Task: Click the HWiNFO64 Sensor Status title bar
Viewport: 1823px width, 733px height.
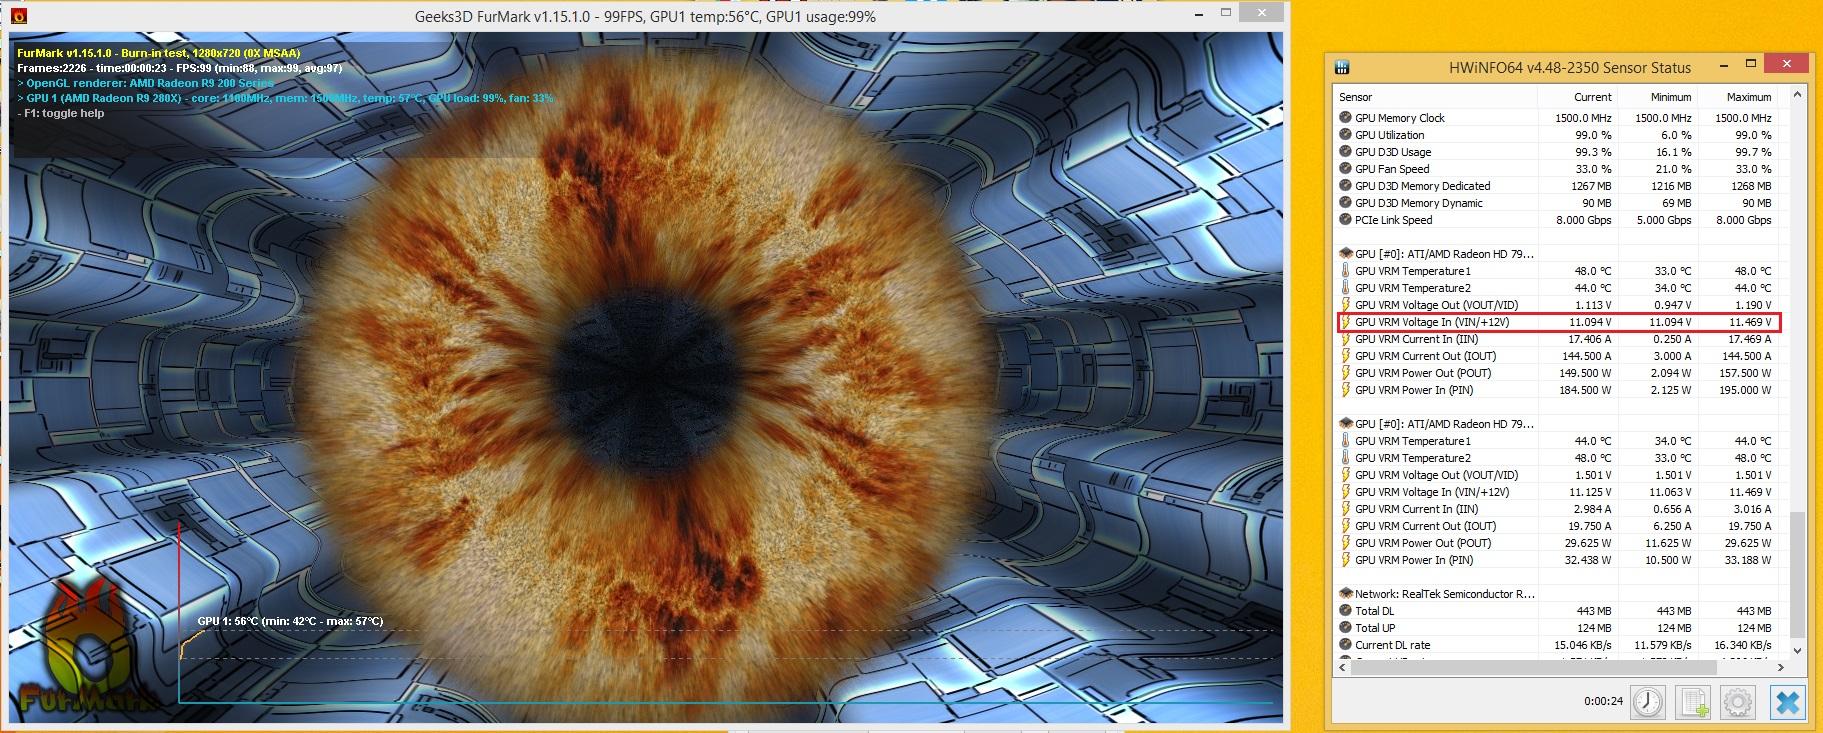Action: 1570,68
